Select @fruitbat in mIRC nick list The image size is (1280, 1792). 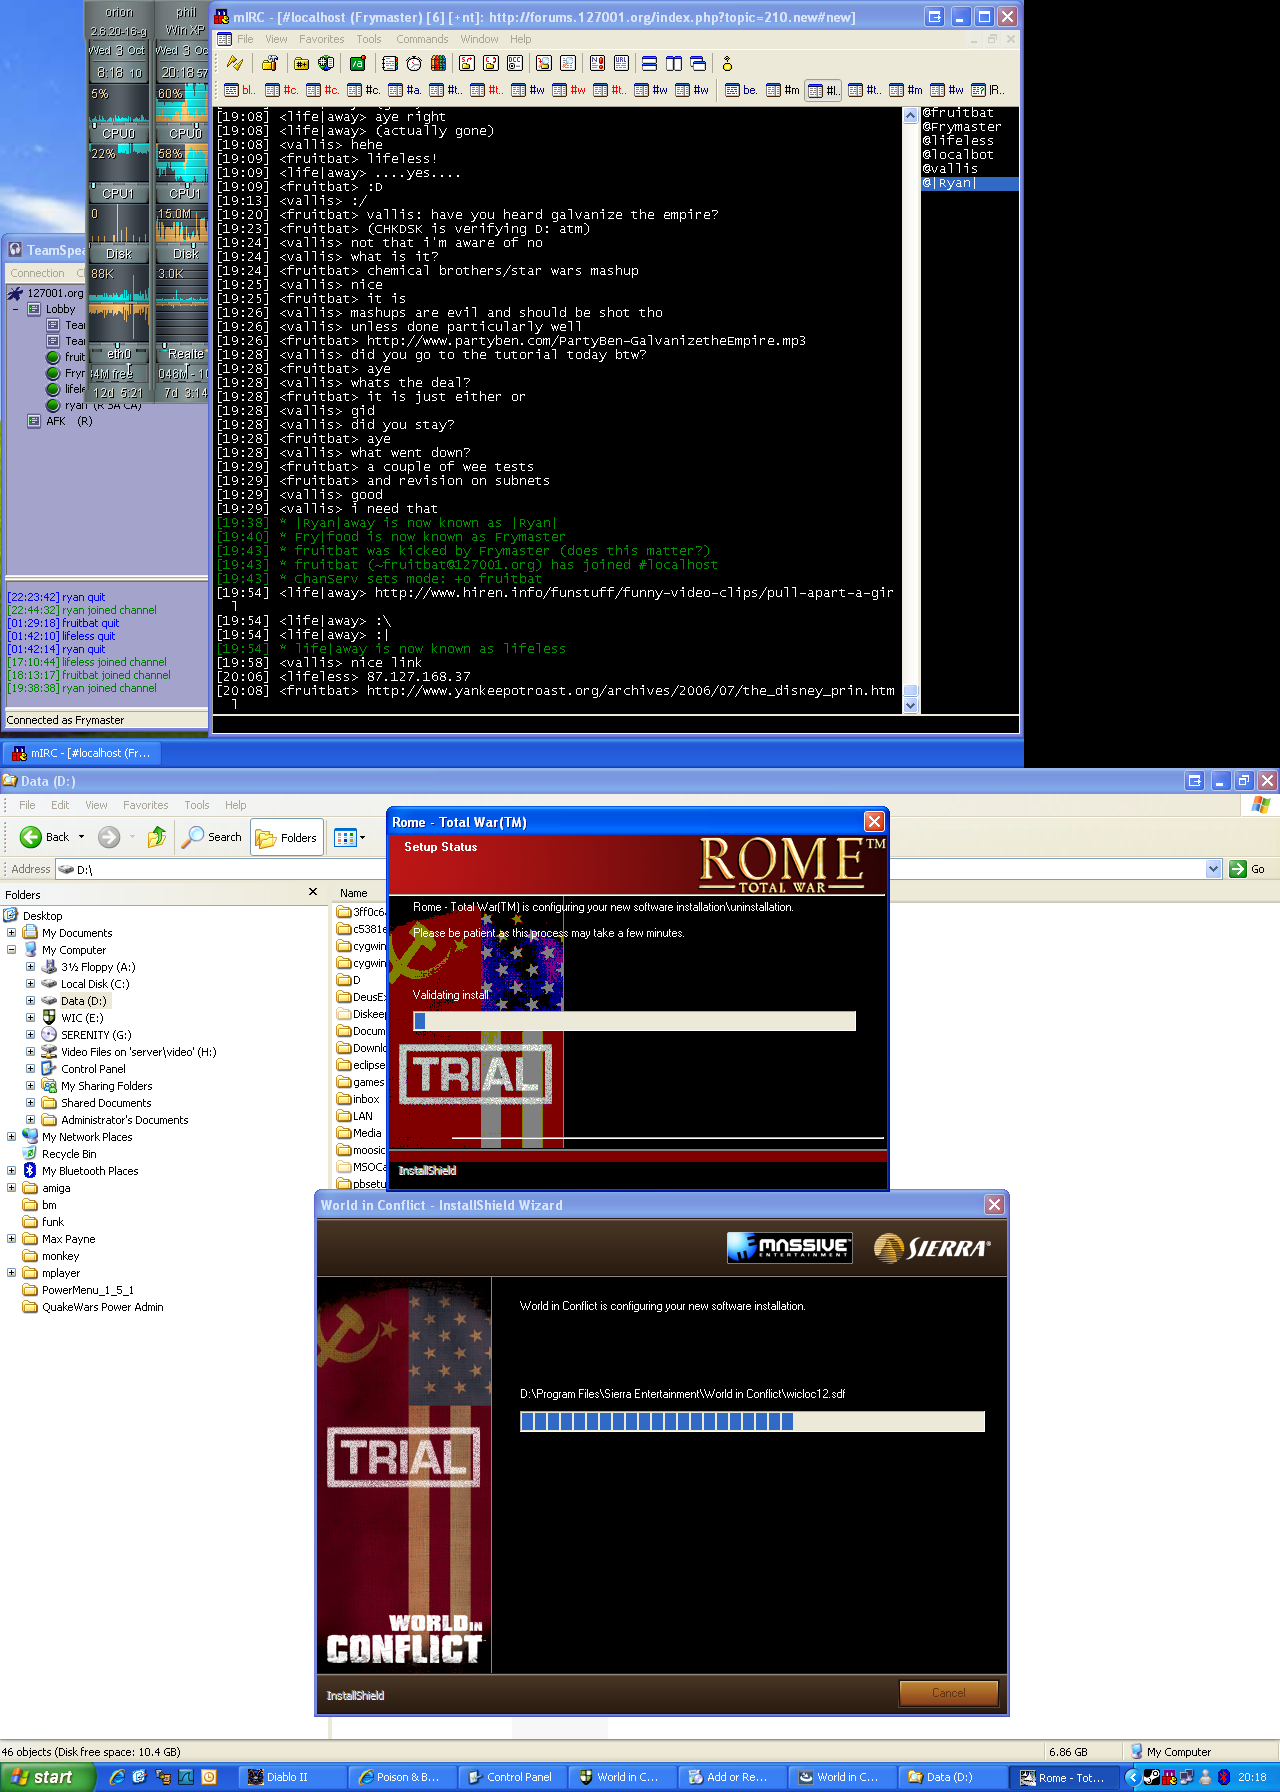pyautogui.click(x=958, y=113)
